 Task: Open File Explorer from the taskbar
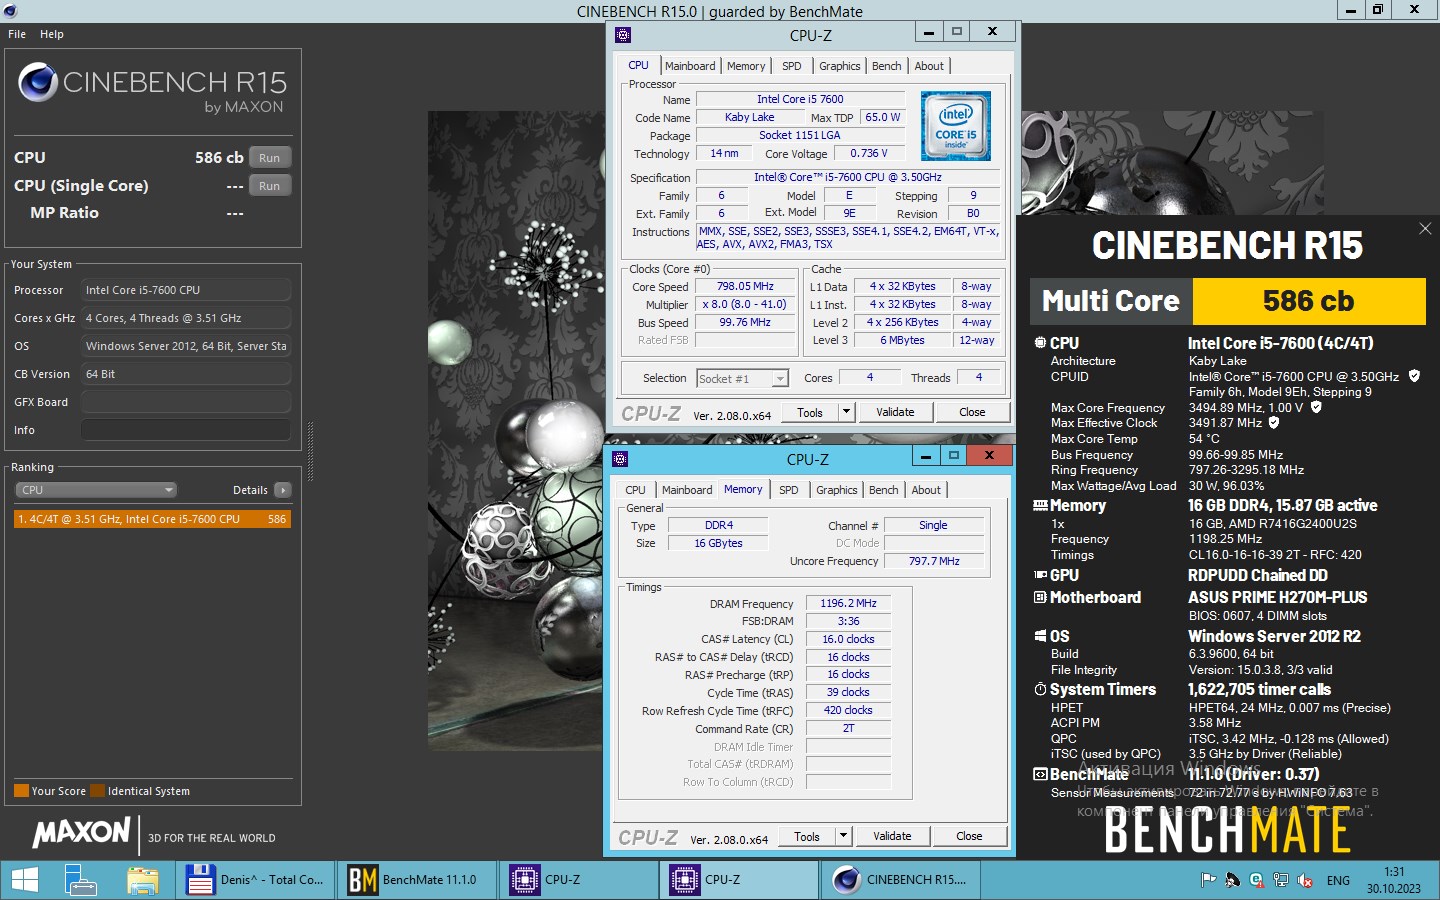[143, 880]
